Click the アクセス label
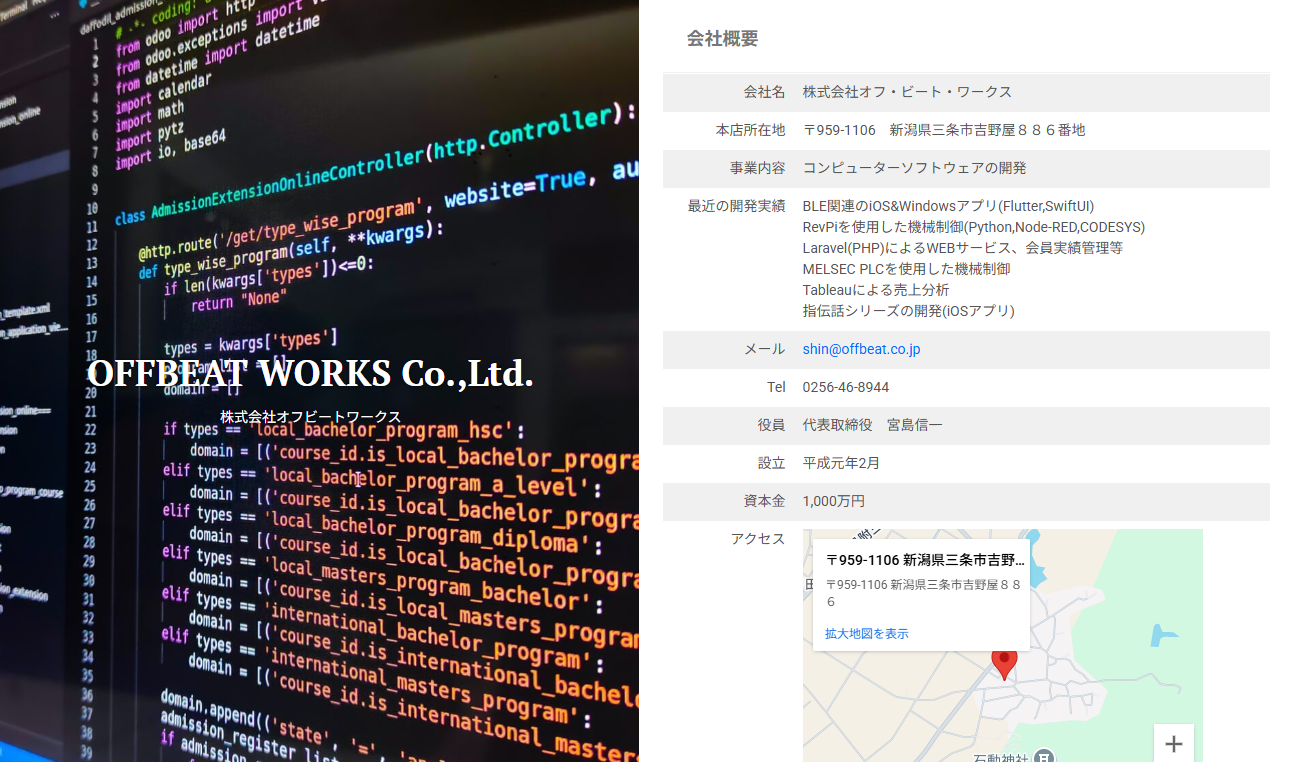The width and height of the screenshot is (1290, 762). [x=758, y=539]
